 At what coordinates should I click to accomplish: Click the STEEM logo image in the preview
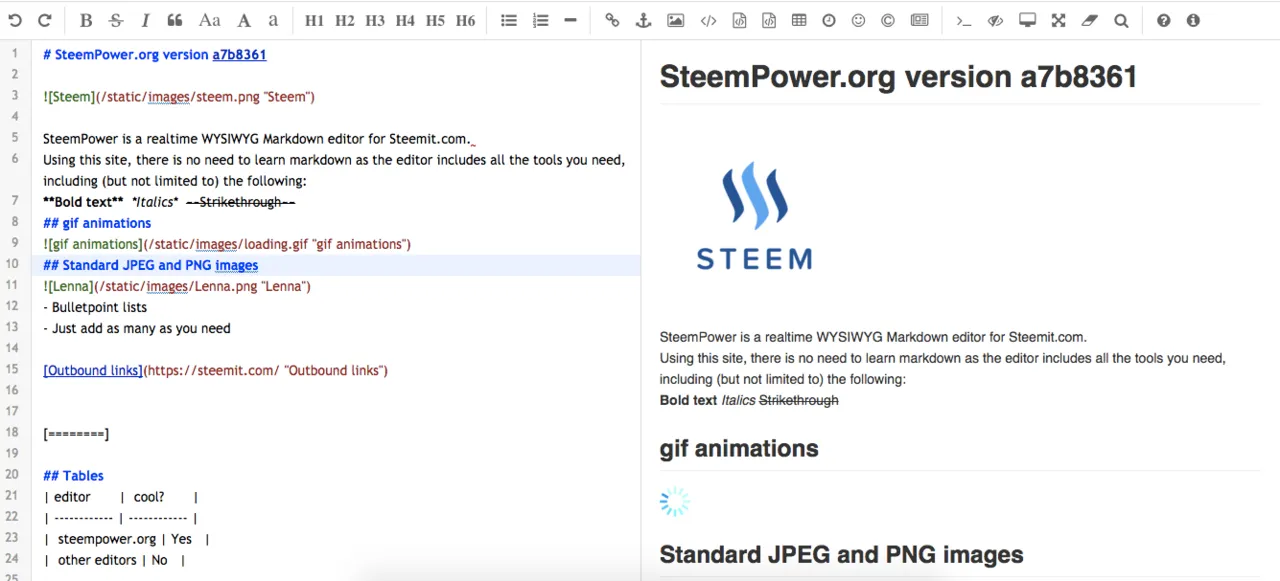click(754, 217)
